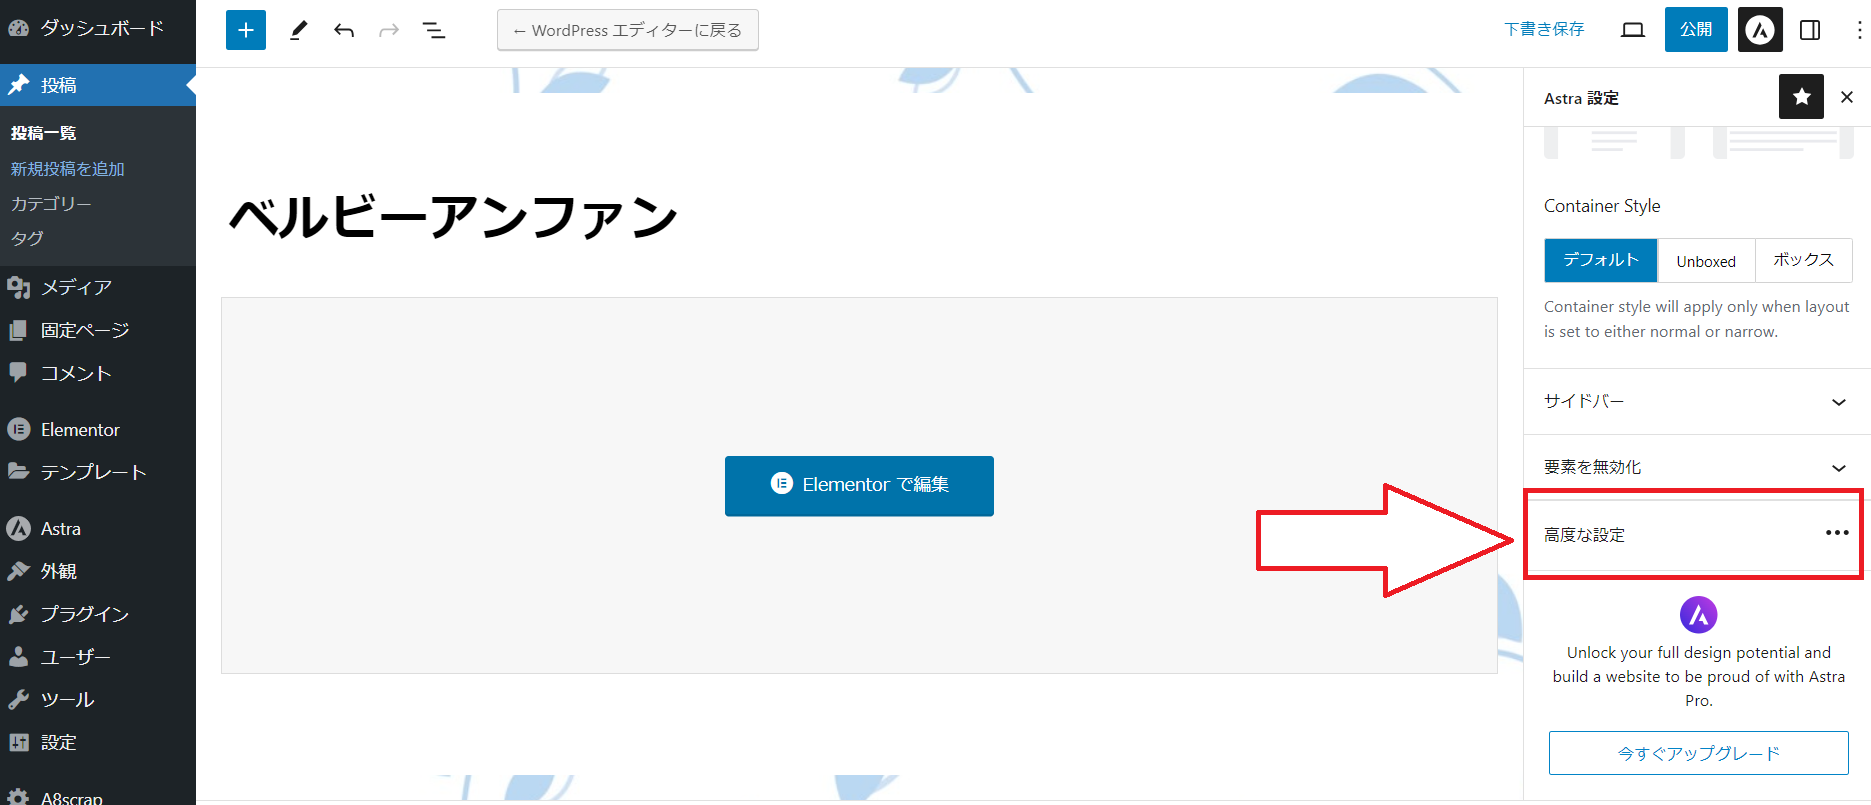The width and height of the screenshot is (1871, 805).
Task: Open the document overview list icon
Action: [434, 30]
